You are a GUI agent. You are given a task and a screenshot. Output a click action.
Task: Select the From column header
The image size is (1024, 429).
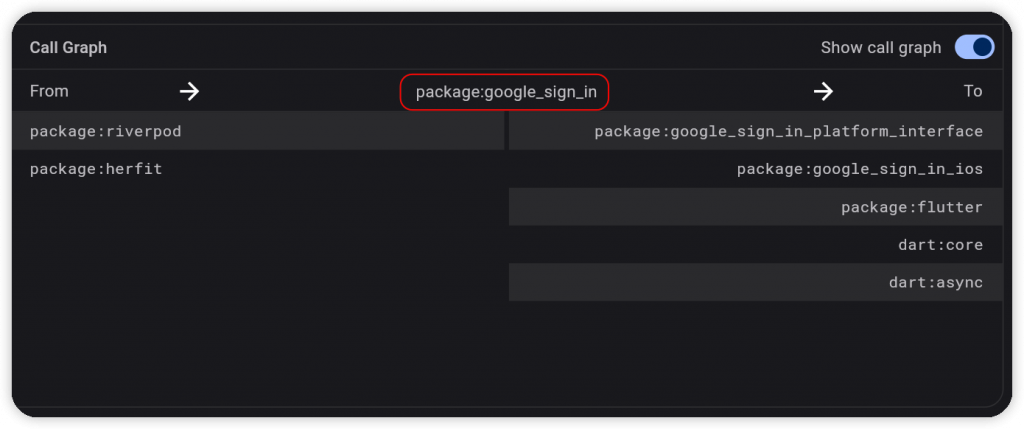coord(49,91)
